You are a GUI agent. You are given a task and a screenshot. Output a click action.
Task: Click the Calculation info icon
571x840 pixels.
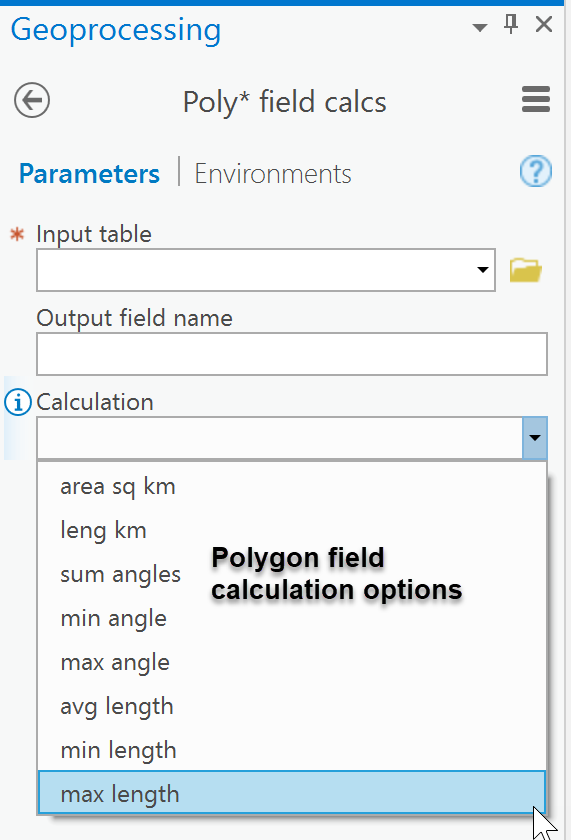coord(18,402)
